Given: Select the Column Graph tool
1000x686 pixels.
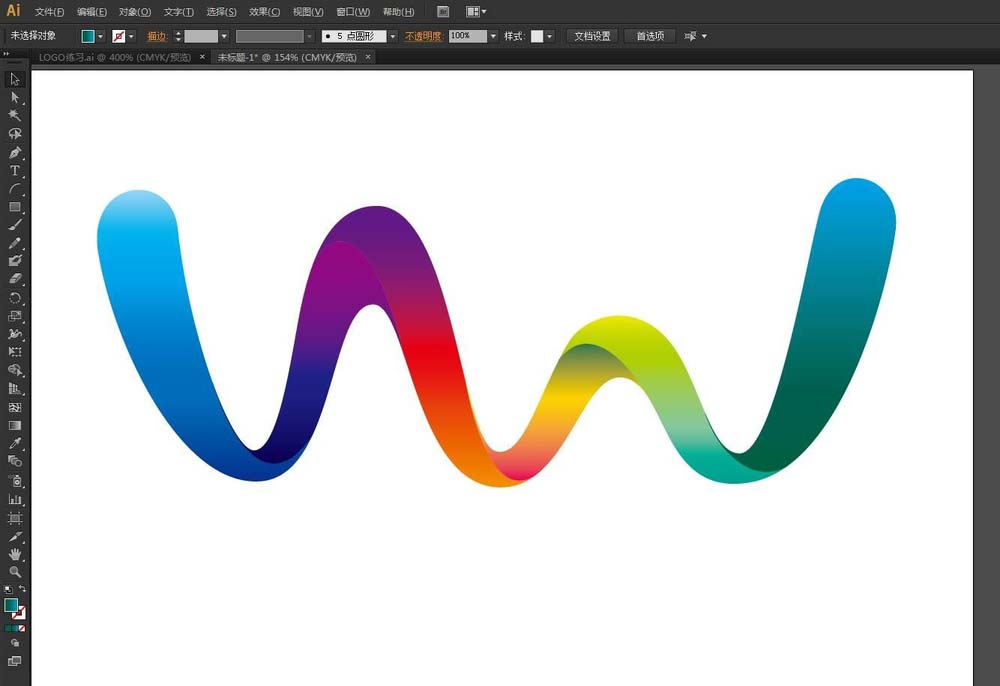Looking at the screenshot, I should click(x=15, y=499).
